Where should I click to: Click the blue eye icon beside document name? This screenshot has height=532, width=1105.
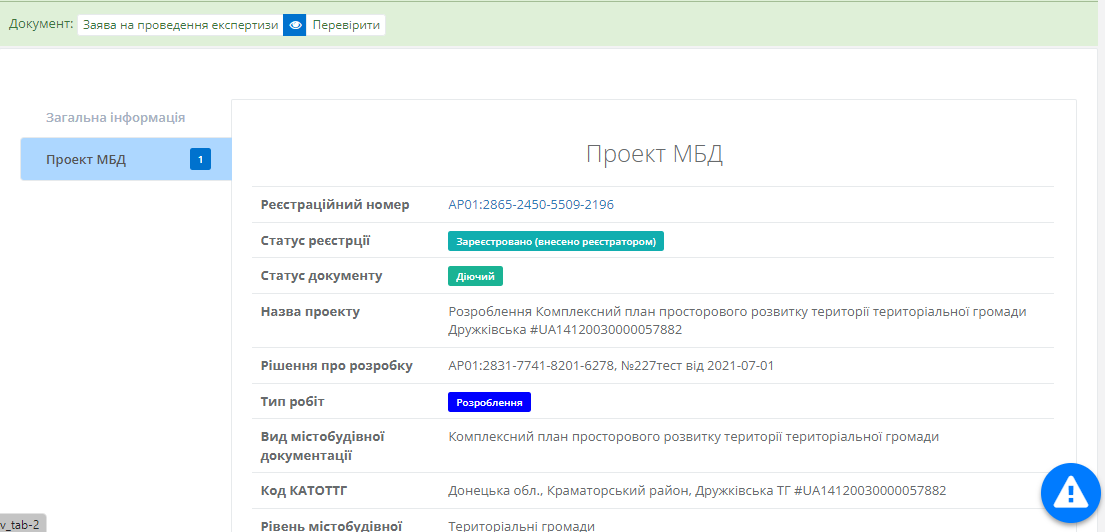coord(294,25)
